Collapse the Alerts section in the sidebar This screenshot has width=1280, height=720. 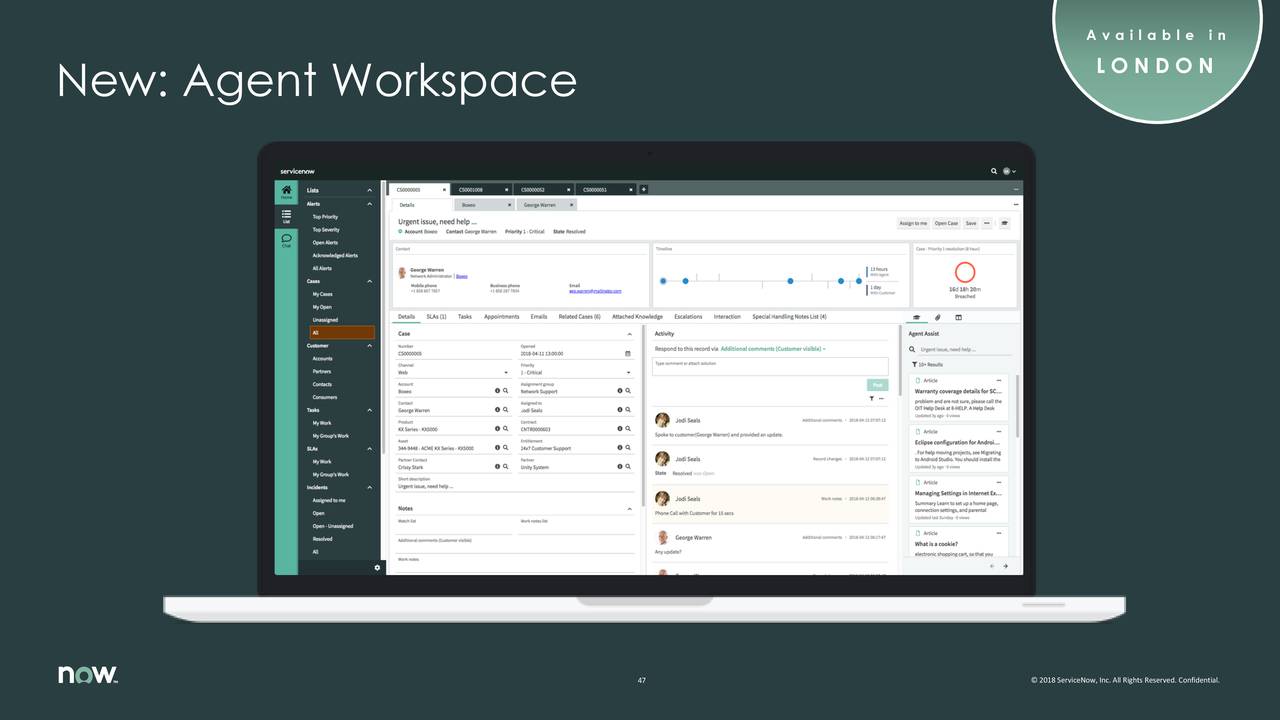368,203
